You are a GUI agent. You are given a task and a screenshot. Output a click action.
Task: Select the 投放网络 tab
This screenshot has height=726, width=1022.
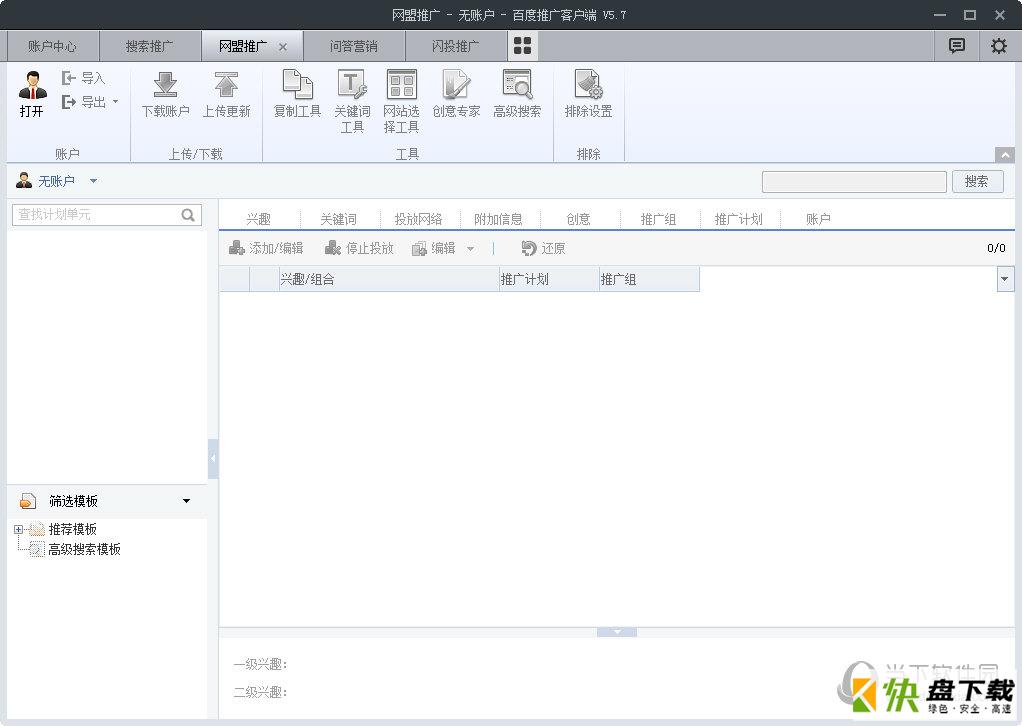(x=418, y=219)
